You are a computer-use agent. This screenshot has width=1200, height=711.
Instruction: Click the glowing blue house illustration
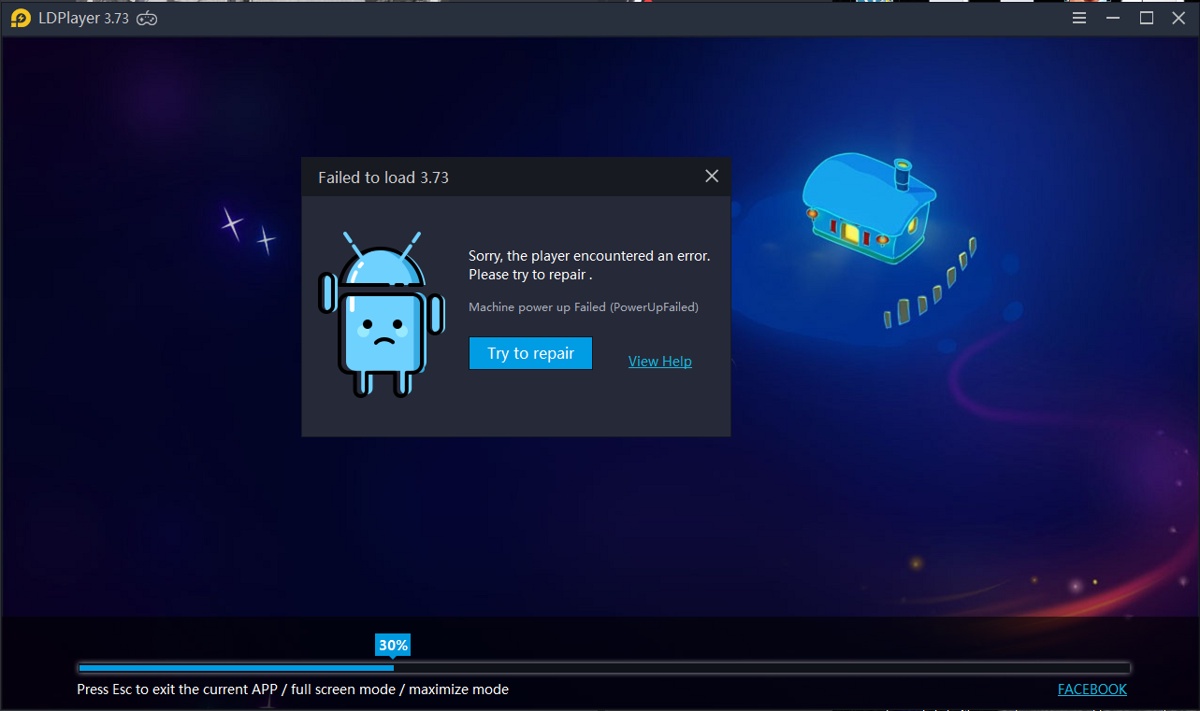[x=868, y=208]
